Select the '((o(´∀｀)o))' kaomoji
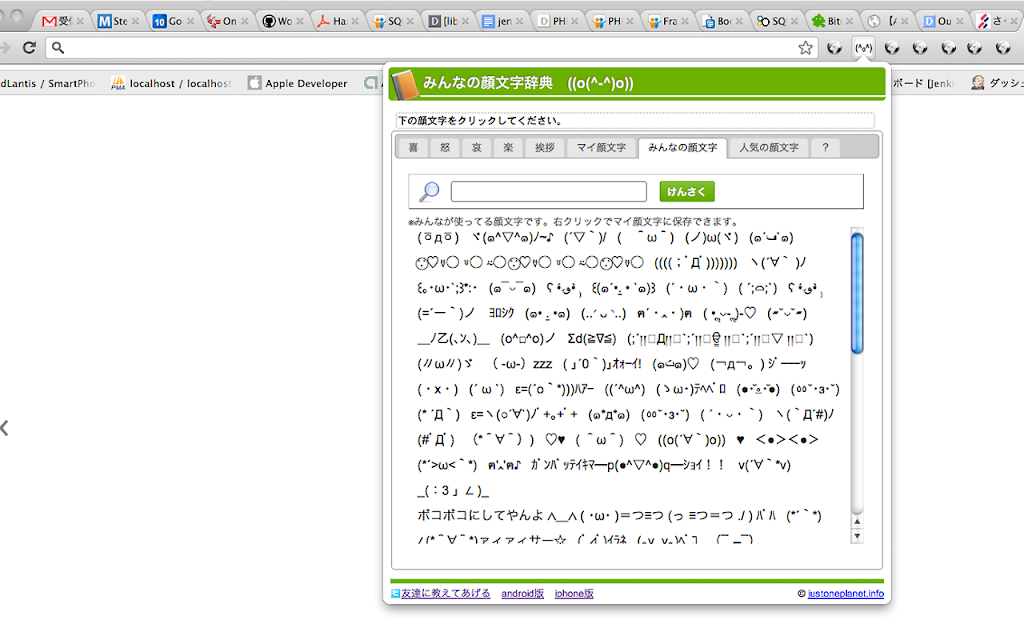 [x=692, y=440]
